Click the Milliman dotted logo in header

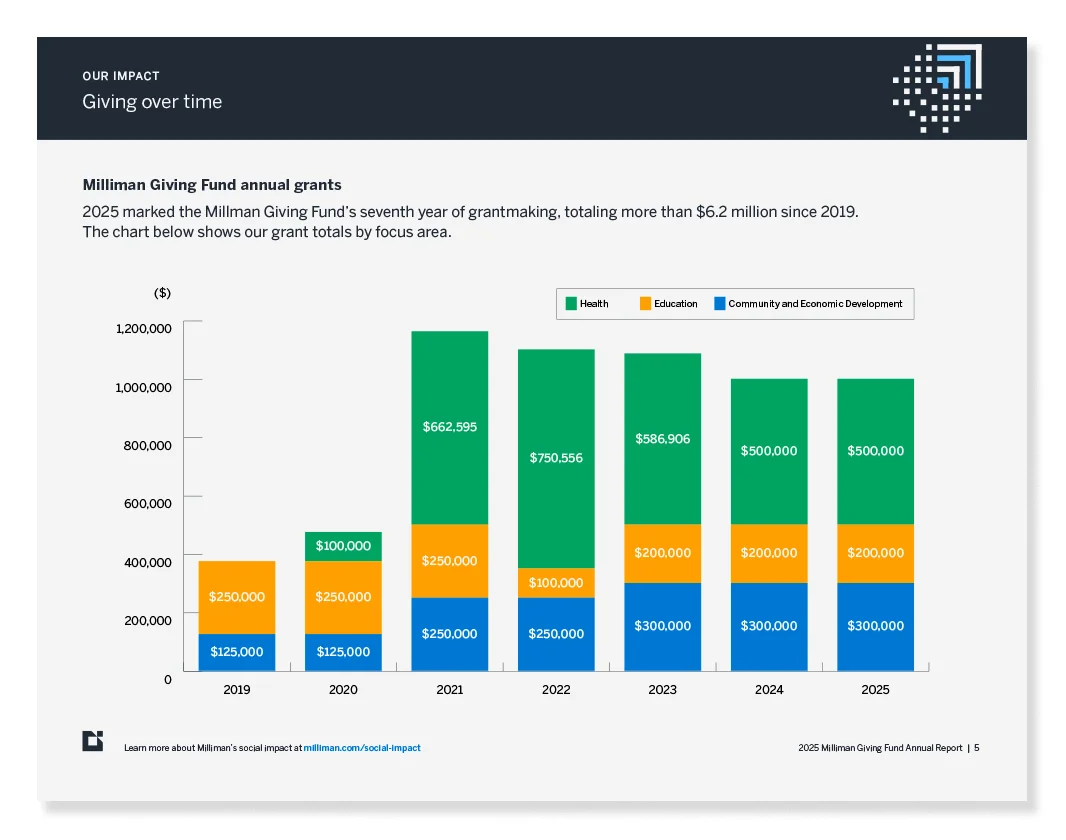click(937, 88)
